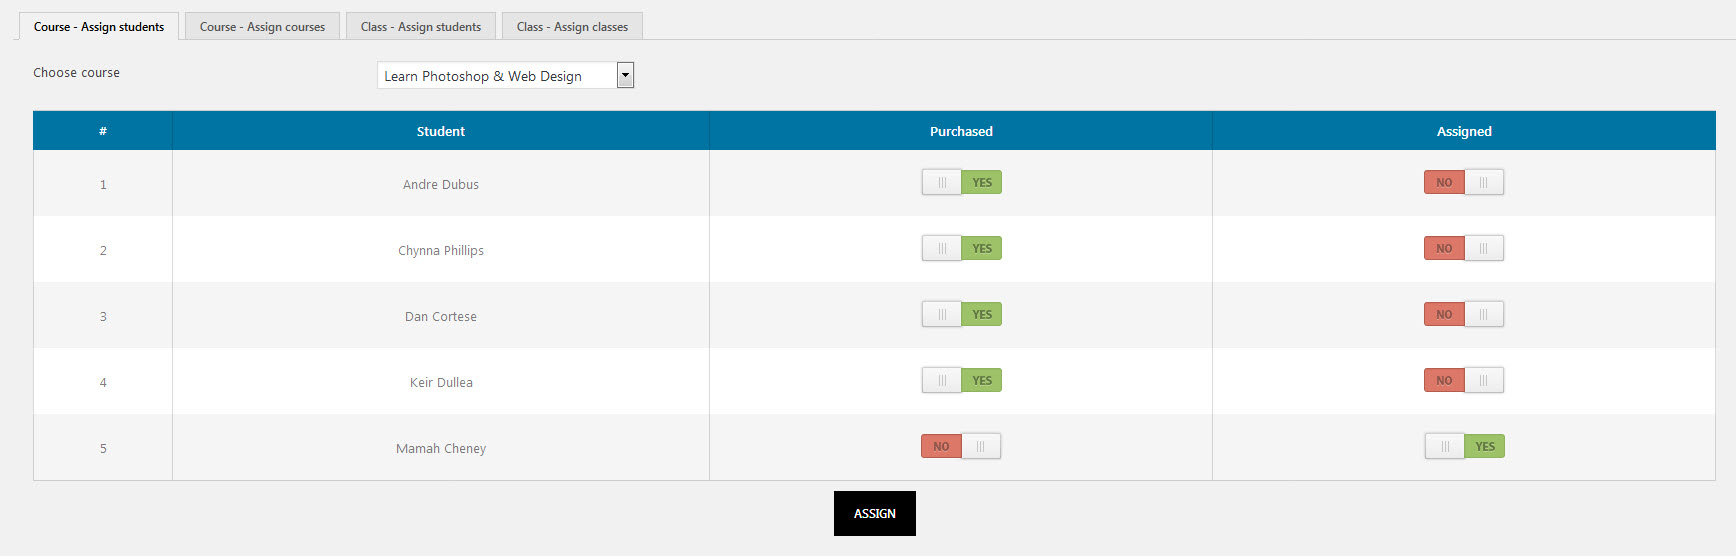This screenshot has width=1736, height=556.
Task: Toggle Purchased switch for Andre Dubus
Action: (x=961, y=183)
